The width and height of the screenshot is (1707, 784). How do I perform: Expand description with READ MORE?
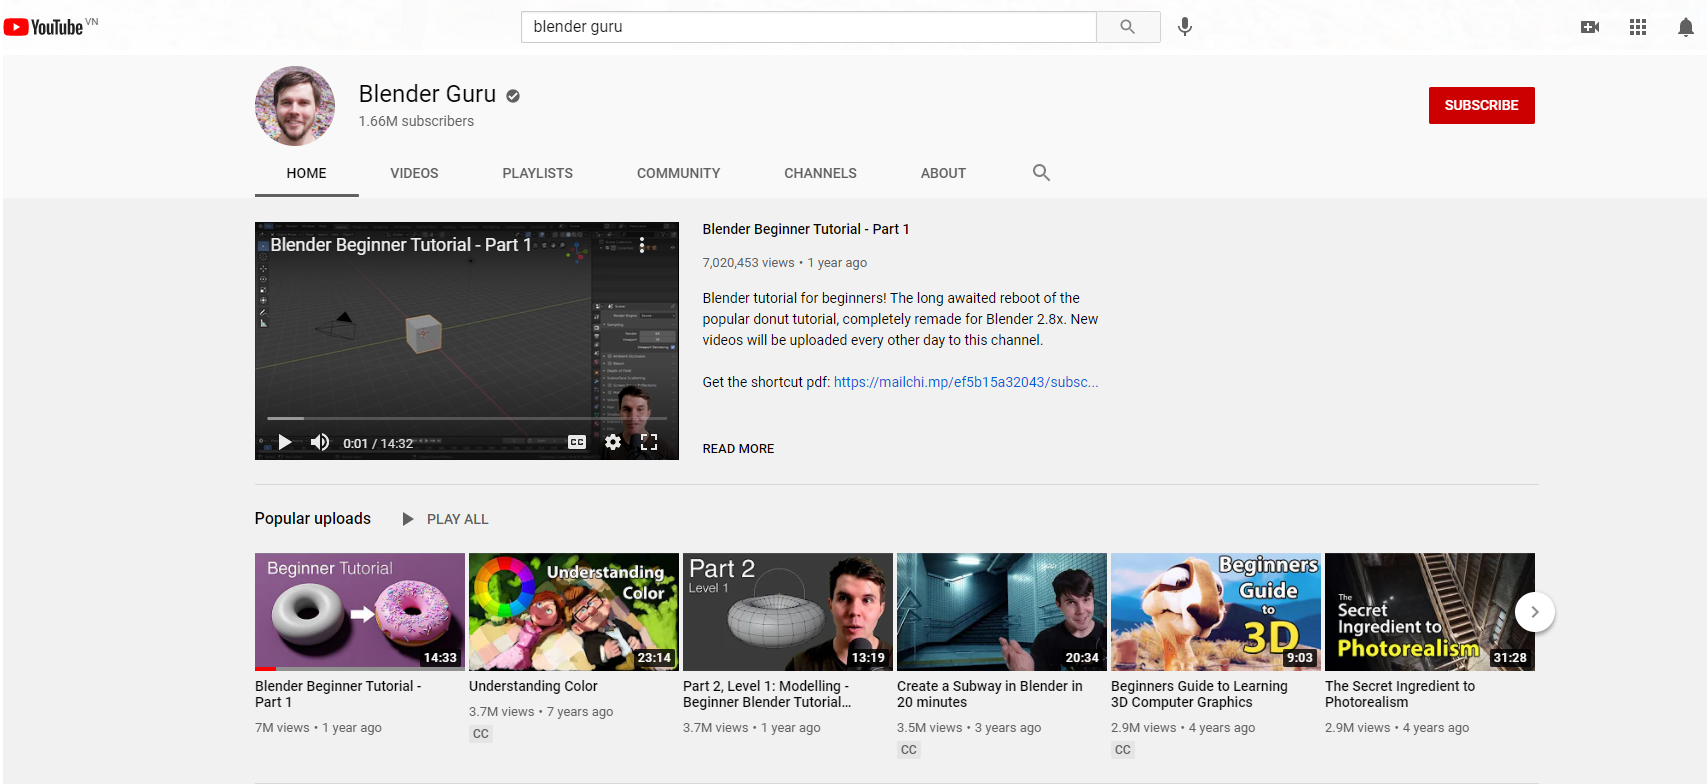(738, 449)
